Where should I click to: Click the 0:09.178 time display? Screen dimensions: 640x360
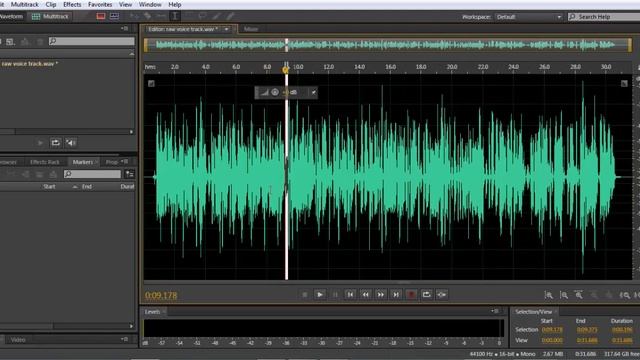coord(161,295)
